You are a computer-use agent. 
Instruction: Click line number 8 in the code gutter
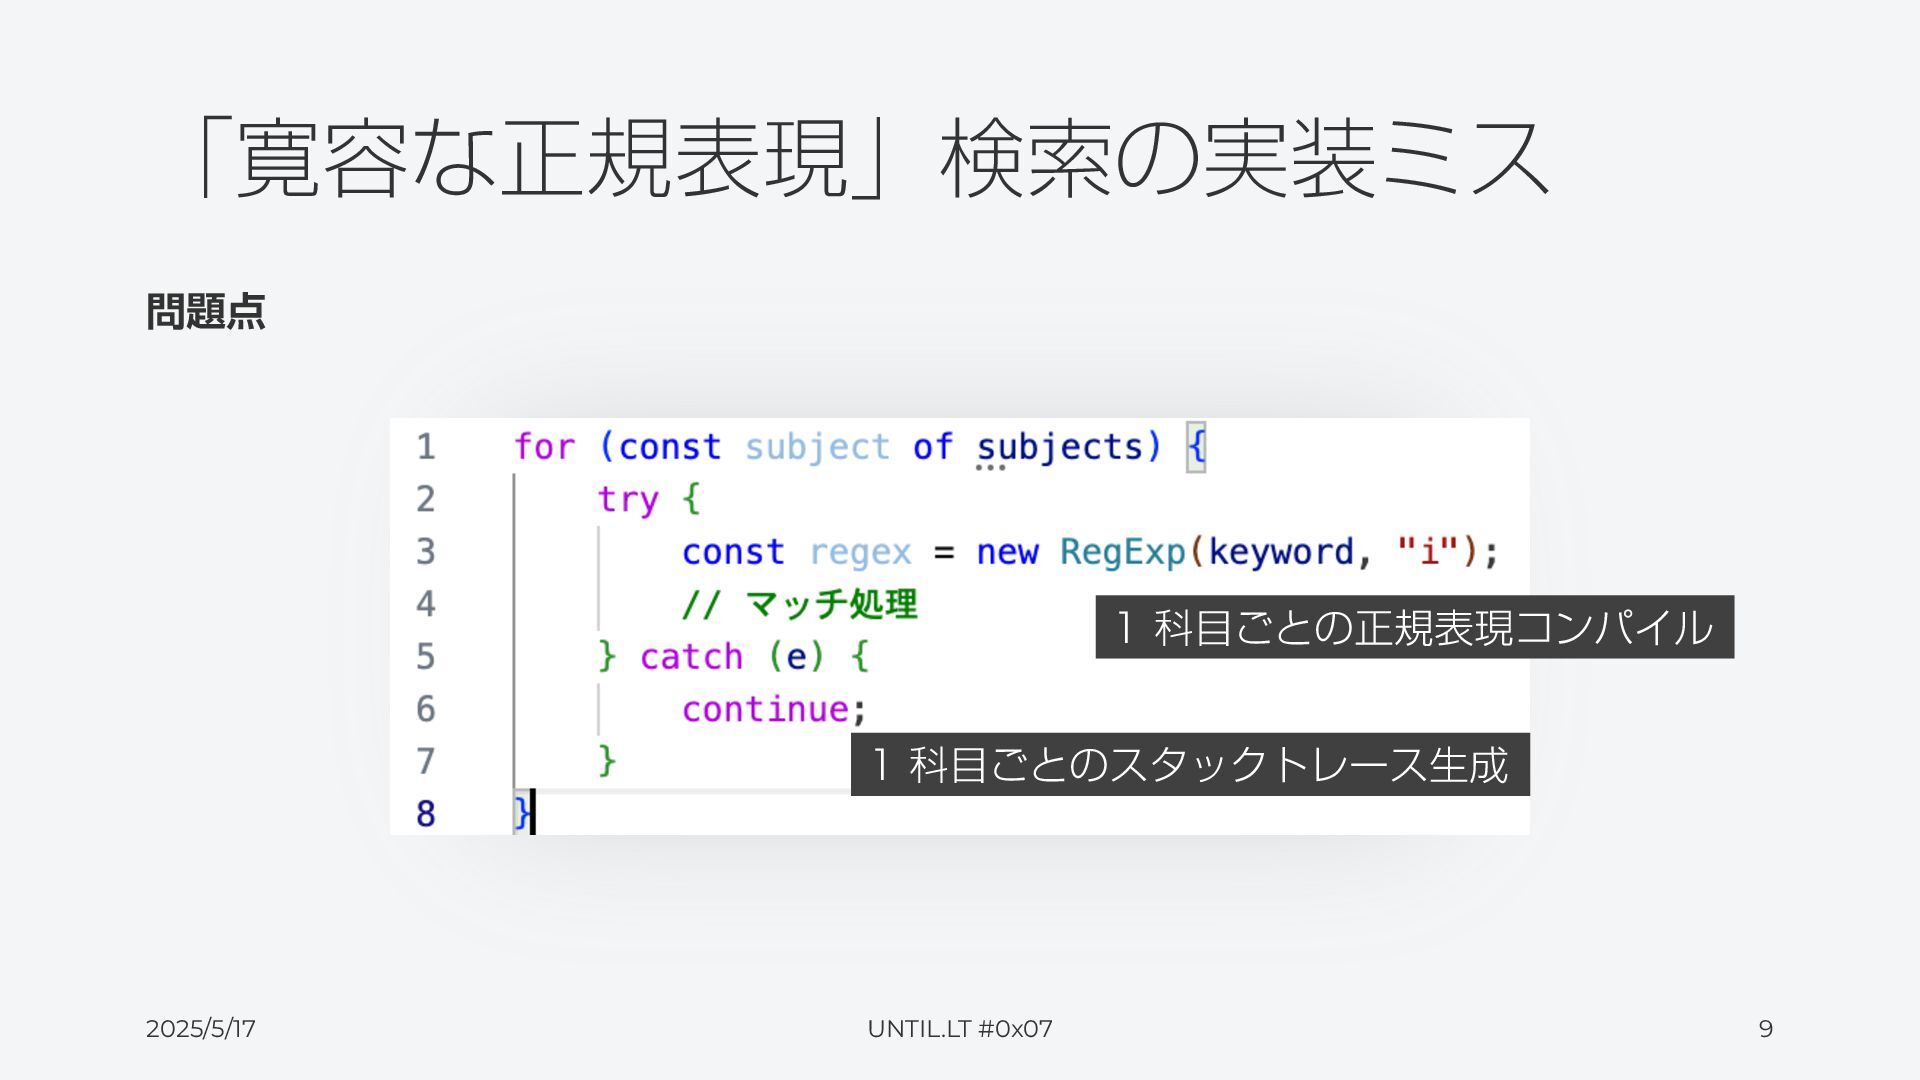426,814
